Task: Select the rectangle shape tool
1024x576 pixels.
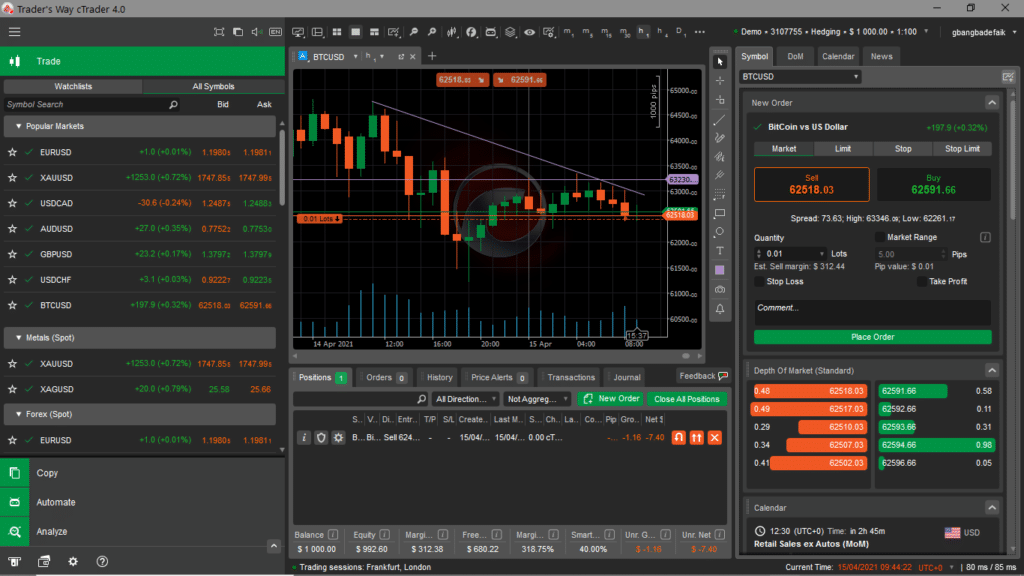Action: tap(720, 214)
